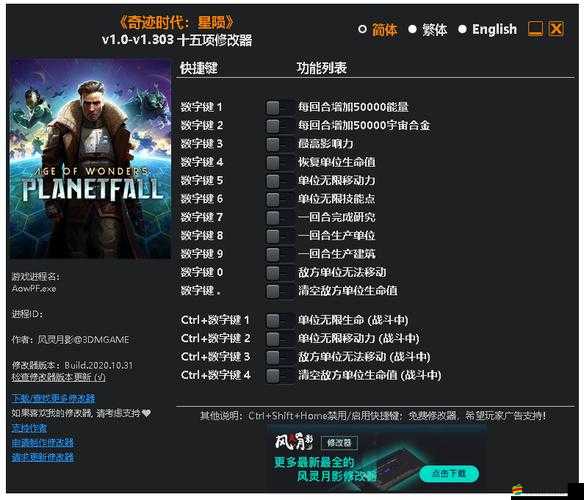Enable 恢复单位生命值 toggle
Screen dimensions: 584x500
click(x=280, y=162)
